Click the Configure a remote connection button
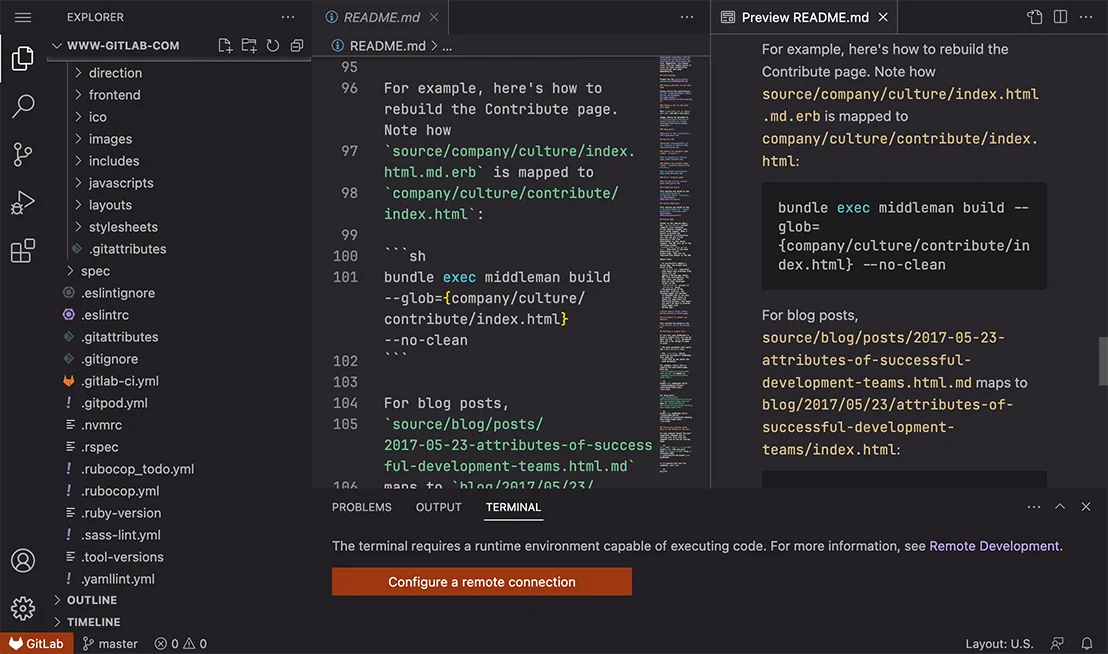This screenshot has width=1108, height=654. pos(482,582)
